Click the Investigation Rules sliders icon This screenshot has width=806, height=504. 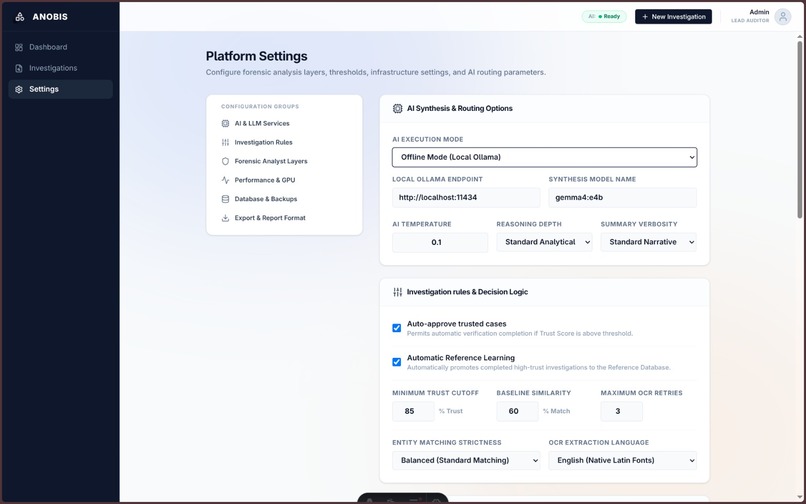225,142
